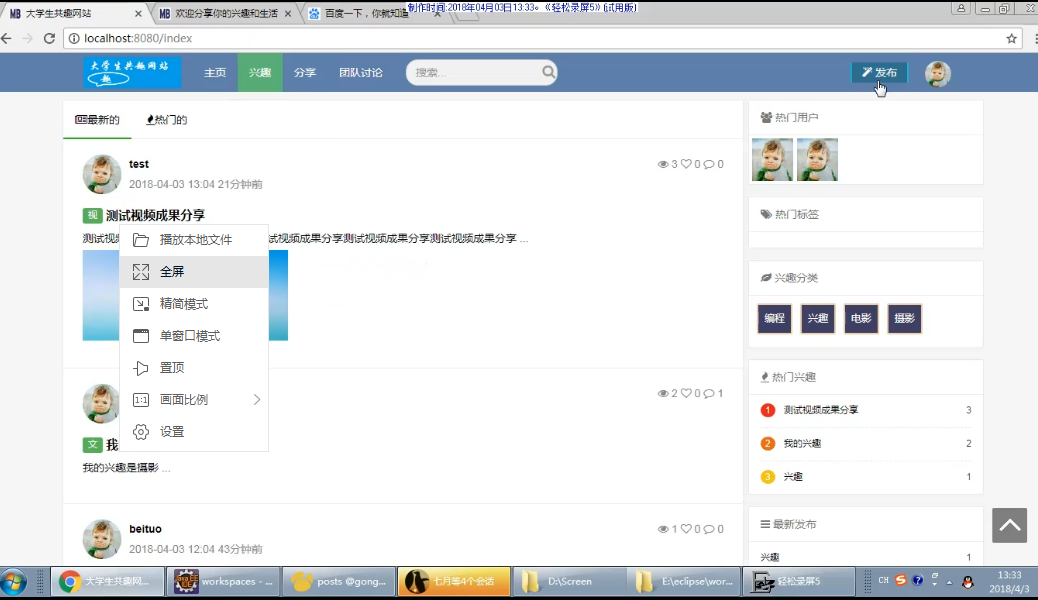Image resolution: width=1038 pixels, height=600 pixels.
Task: Open user avatar in the navbar
Action: 937,74
